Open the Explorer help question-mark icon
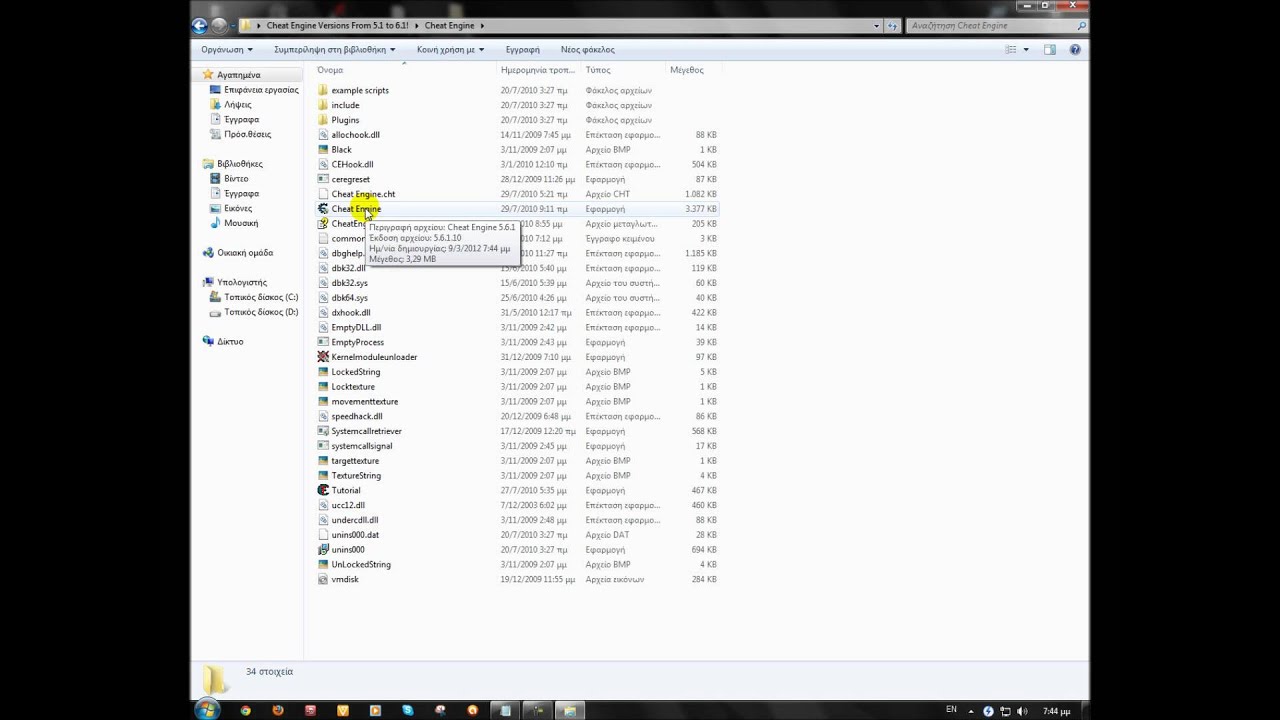The width and height of the screenshot is (1280, 720). click(1075, 49)
